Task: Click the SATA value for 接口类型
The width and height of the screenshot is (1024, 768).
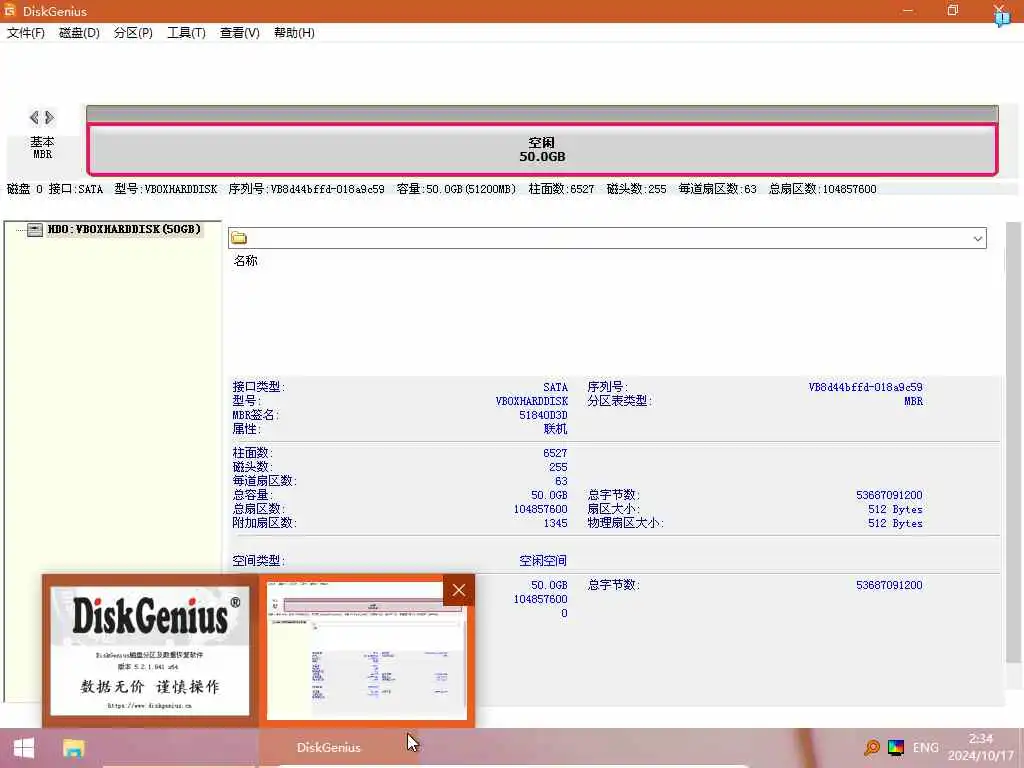Action: tap(555, 387)
